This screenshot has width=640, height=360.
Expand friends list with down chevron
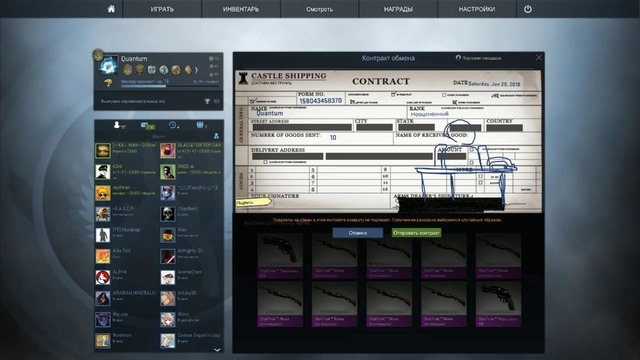pyautogui.click(x=217, y=350)
